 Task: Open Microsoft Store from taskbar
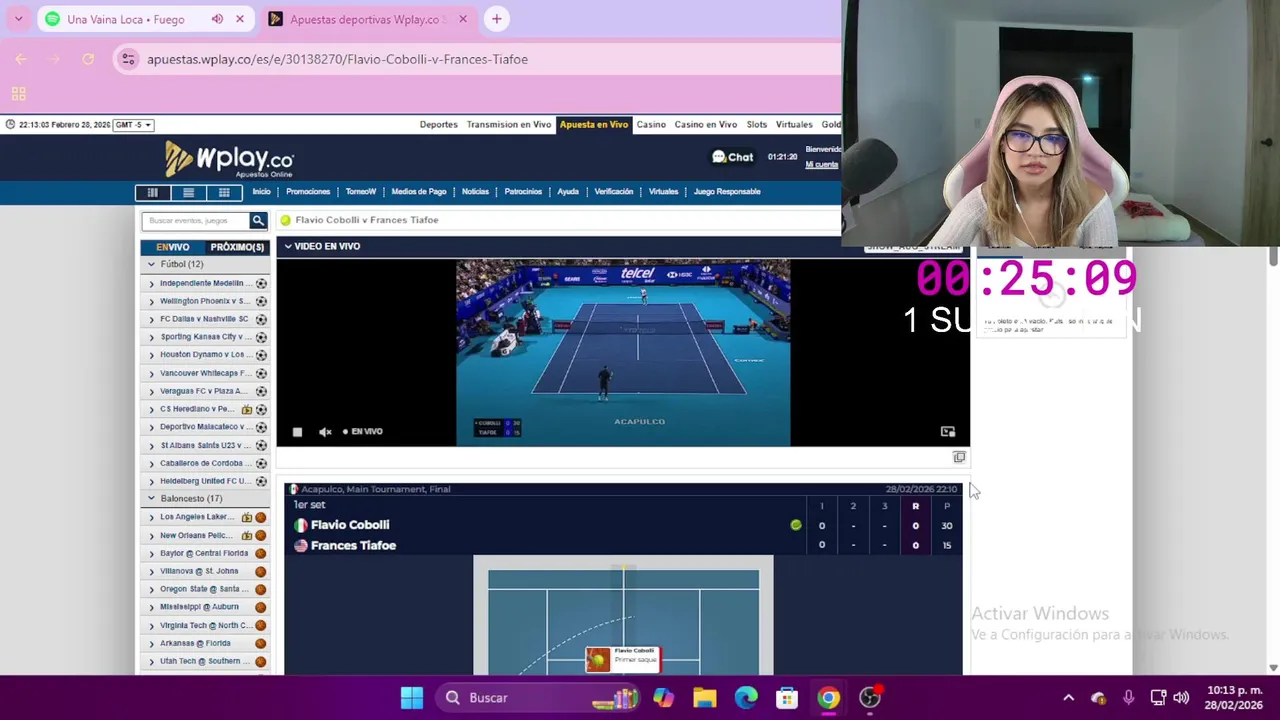point(787,698)
